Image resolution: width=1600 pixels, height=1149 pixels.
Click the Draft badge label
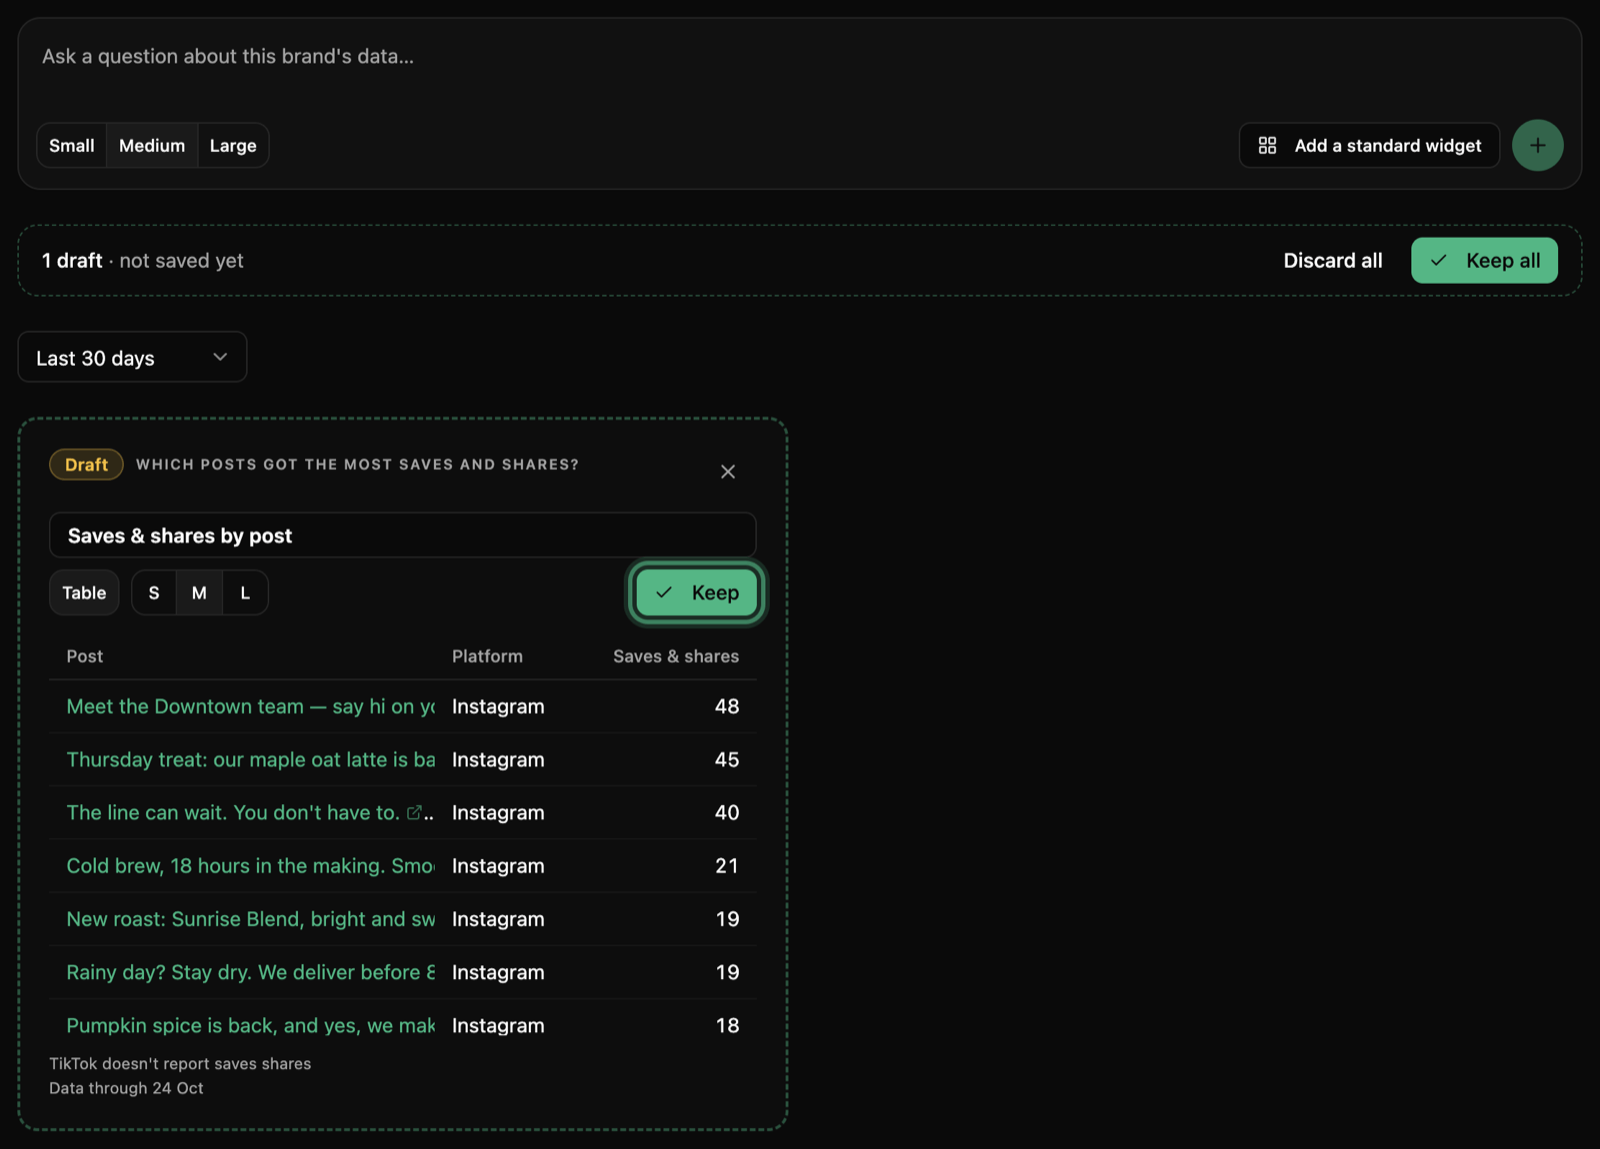click(86, 464)
